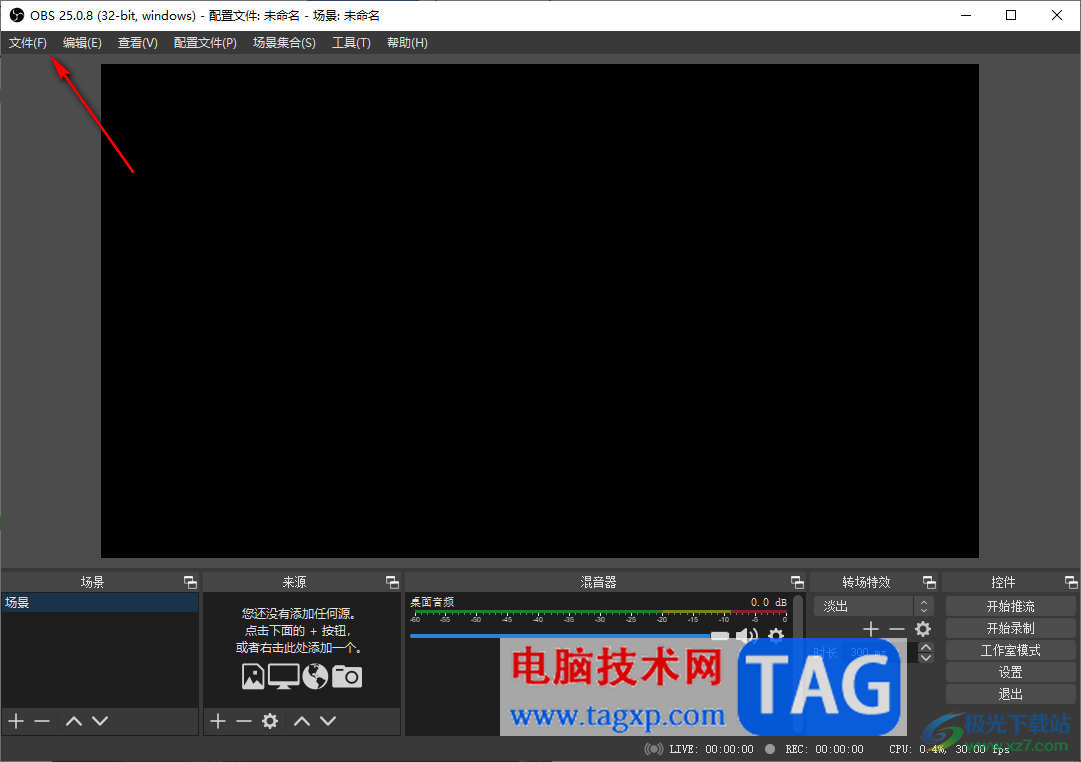Screen dimensions: 1081x762
Task: Click the mixer panel vertical scrollbar
Action: pyautogui.click(x=798, y=662)
